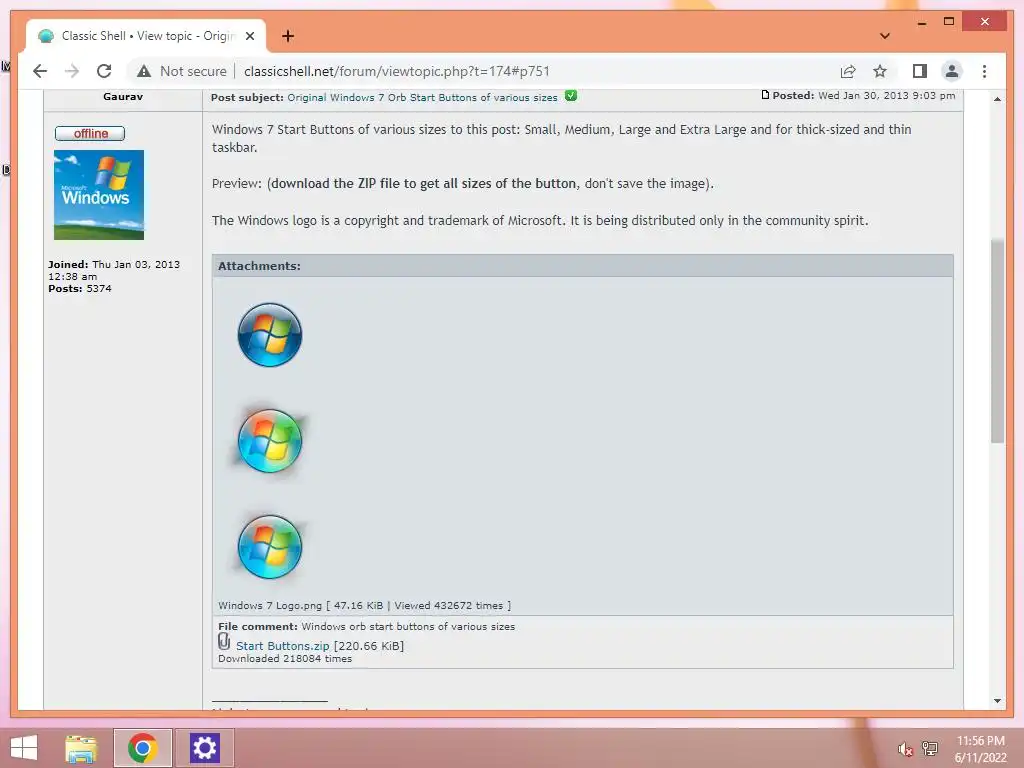The height and width of the screenshot is (768, 1024).
Task: Open File Explorer from the taskbar
Action: tap(81, 748)
